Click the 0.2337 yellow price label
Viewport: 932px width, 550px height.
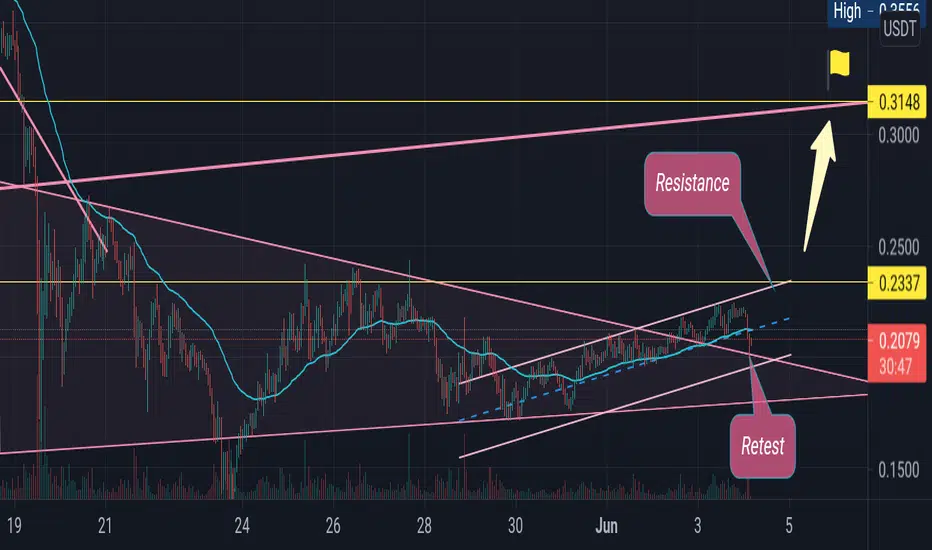tap(898, 282)
